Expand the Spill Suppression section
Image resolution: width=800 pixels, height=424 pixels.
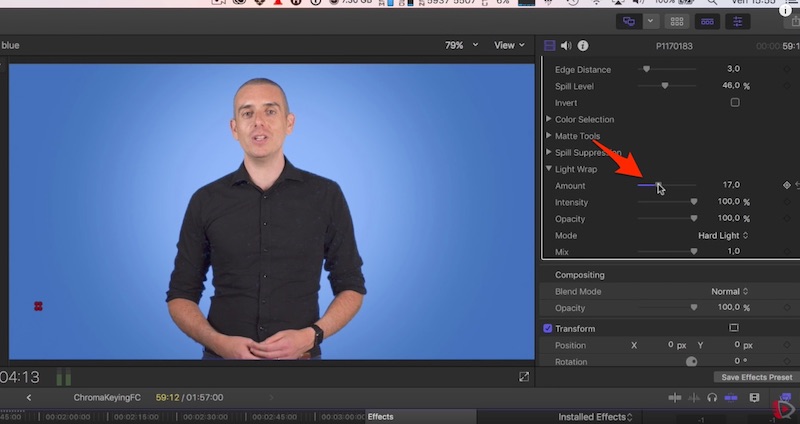[548, 152]
